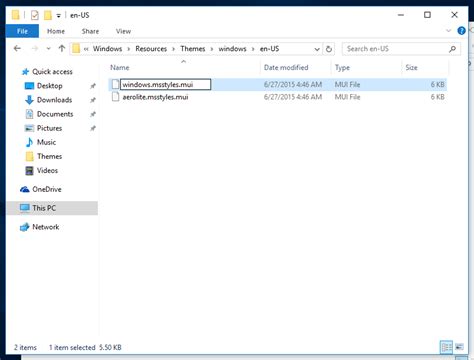Screen dimensions: 474x360
Task: Click the windows.msstyles.mui rename text box
Action: (166, 84)
